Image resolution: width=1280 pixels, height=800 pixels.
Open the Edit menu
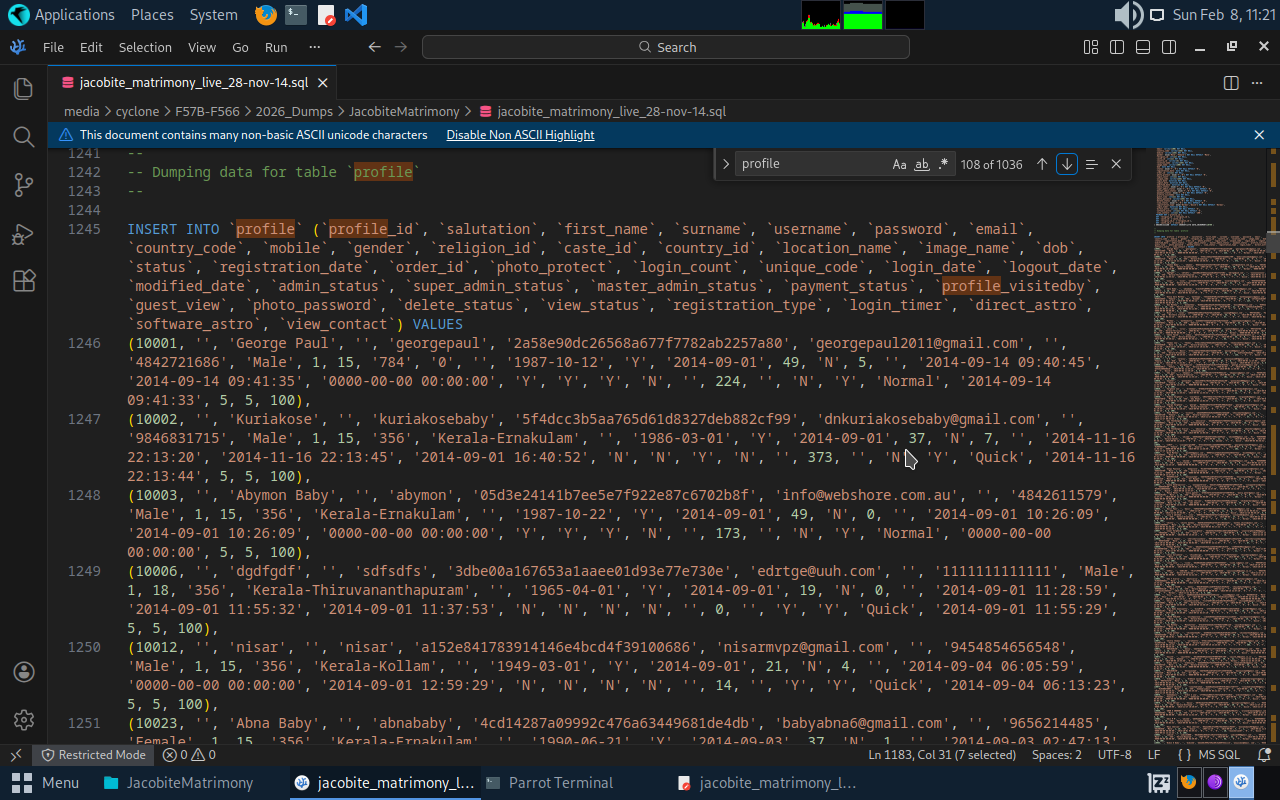coord(91,47)
